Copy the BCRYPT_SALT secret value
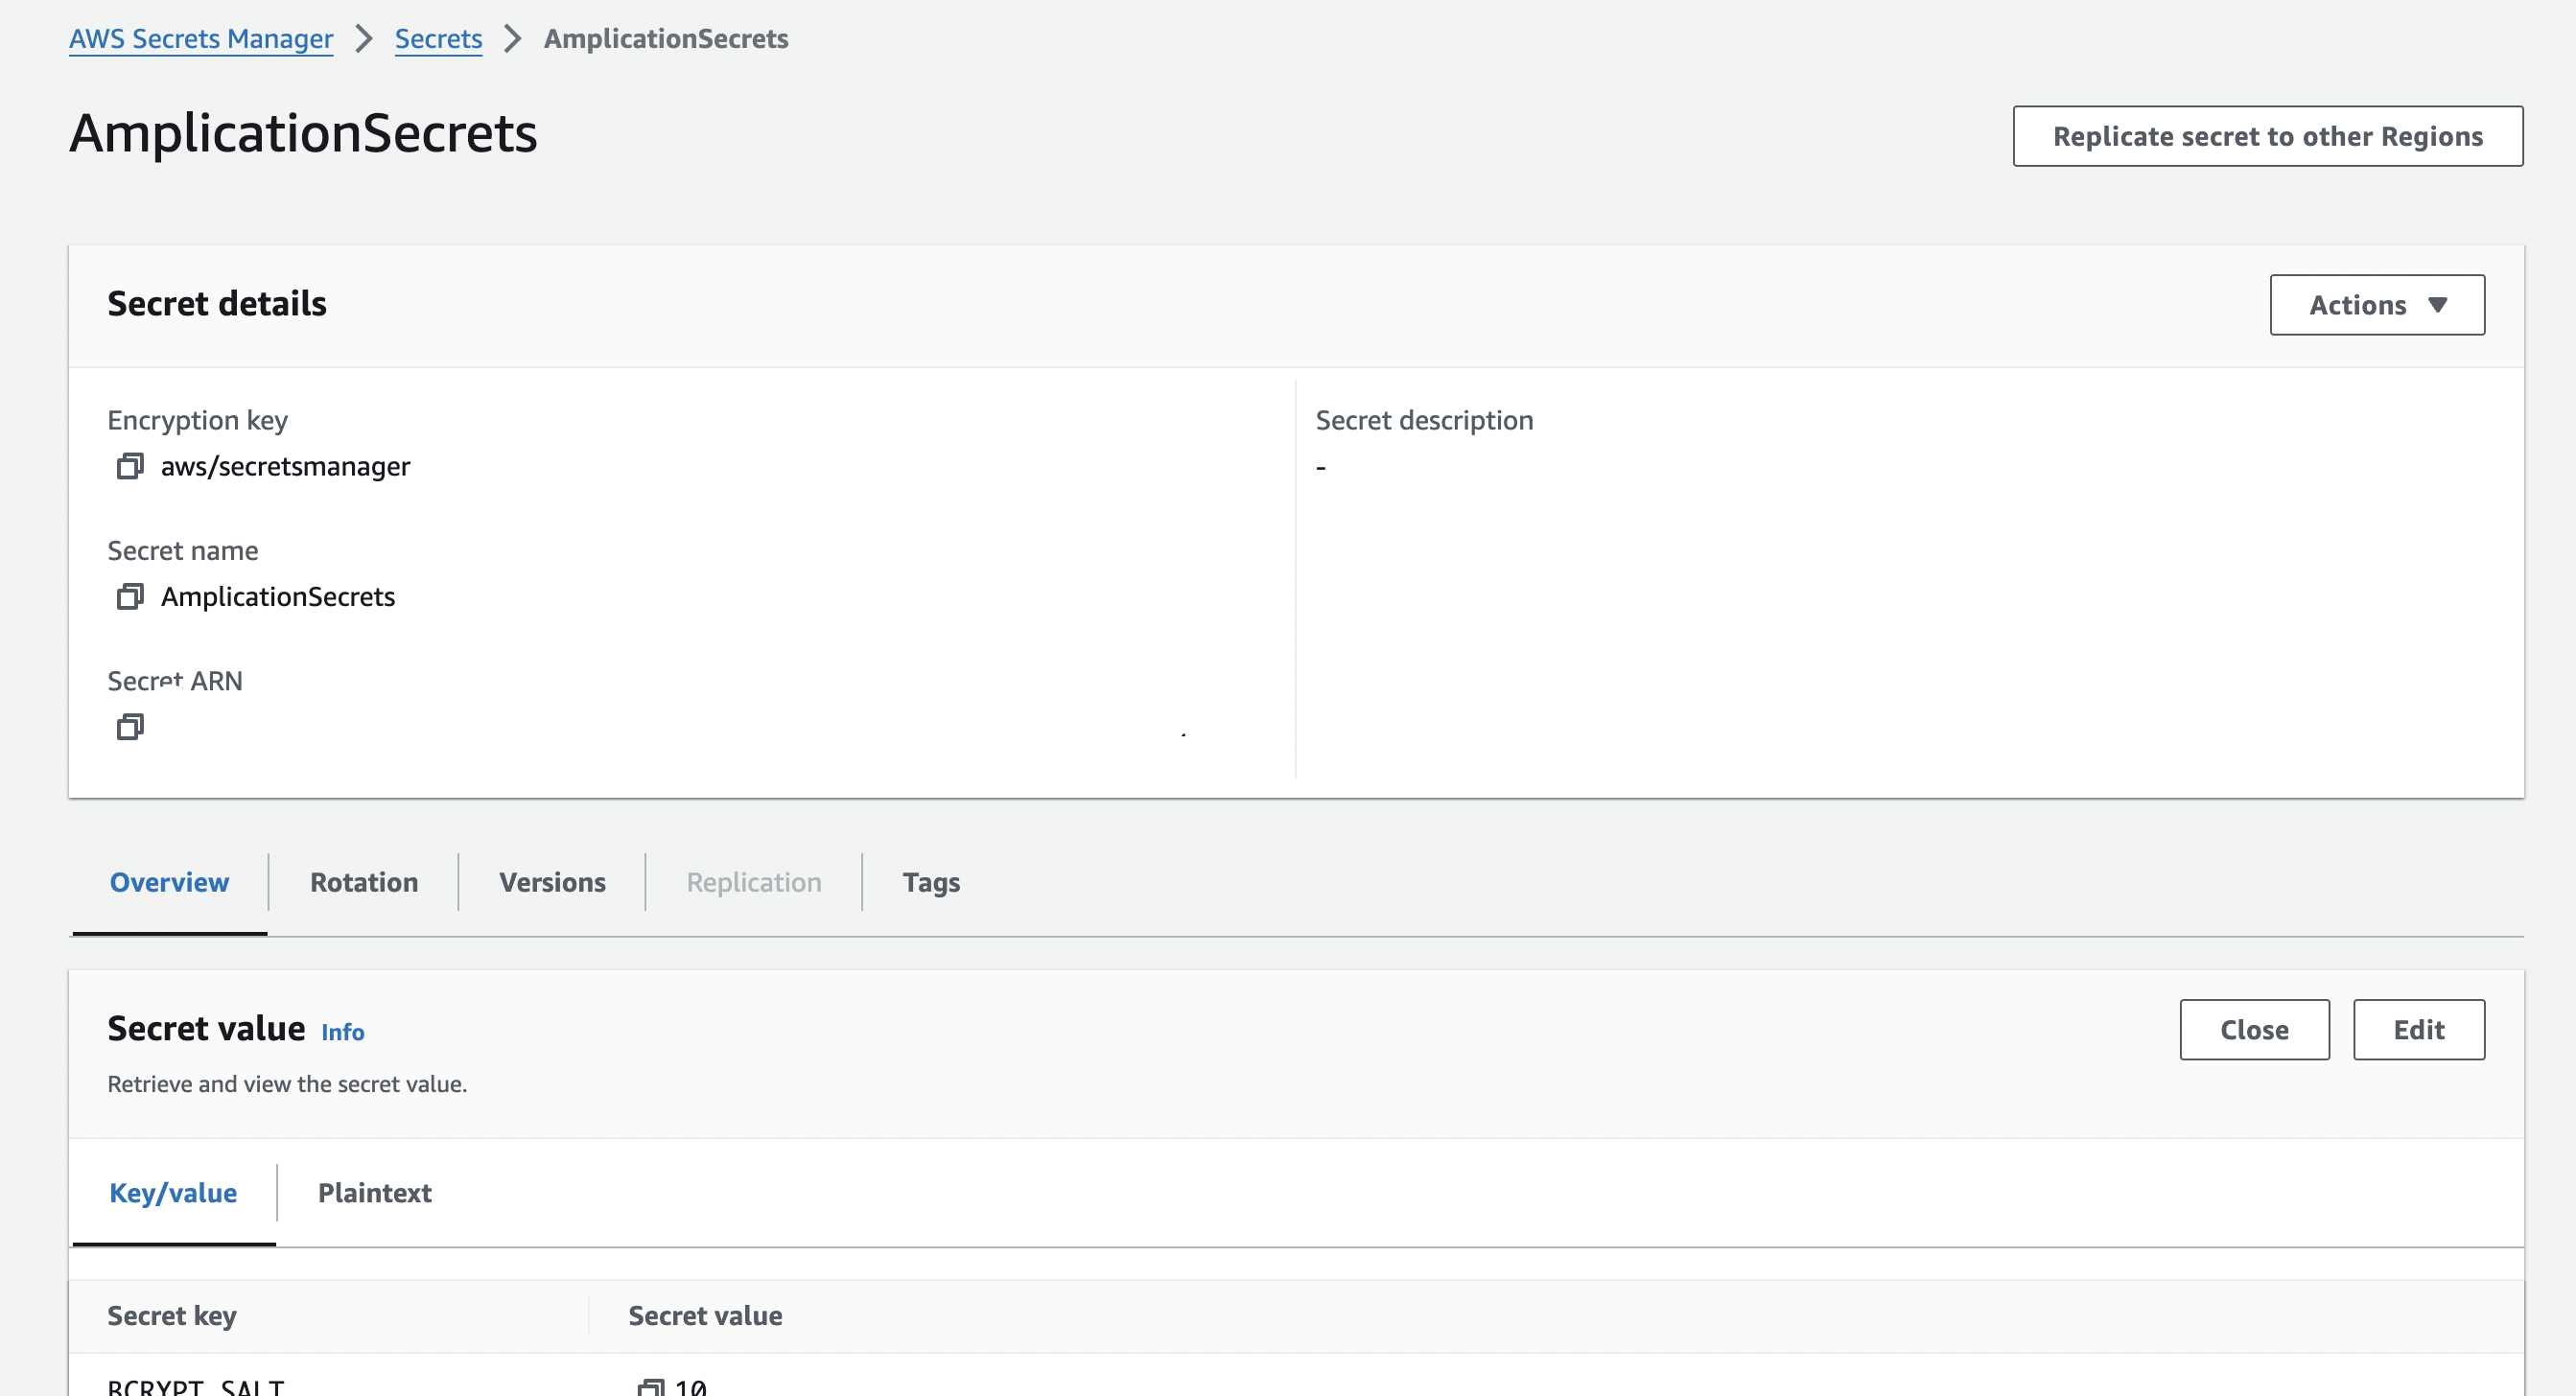The image size is (2576, 1396). [x=651, y=1387]
